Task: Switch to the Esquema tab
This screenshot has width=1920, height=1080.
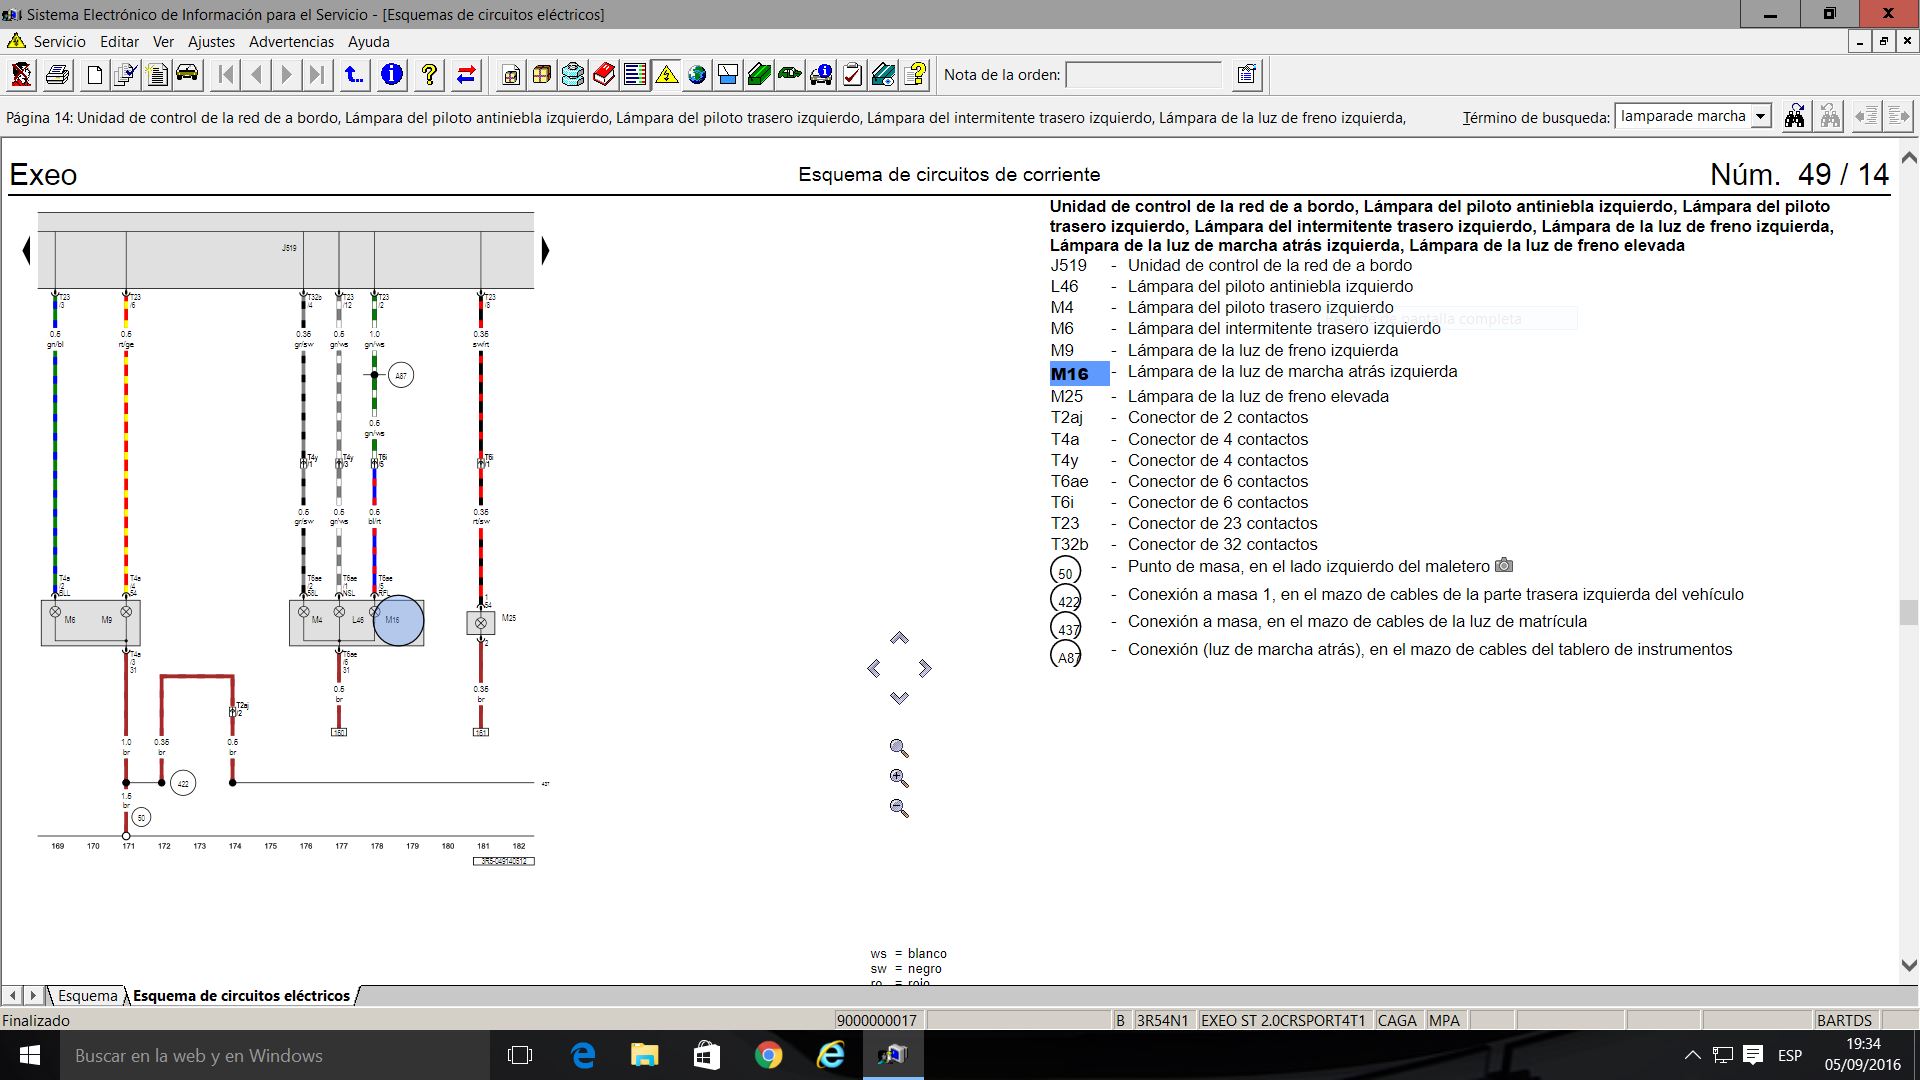Action: pyautogui.click(x=87, y=995)
